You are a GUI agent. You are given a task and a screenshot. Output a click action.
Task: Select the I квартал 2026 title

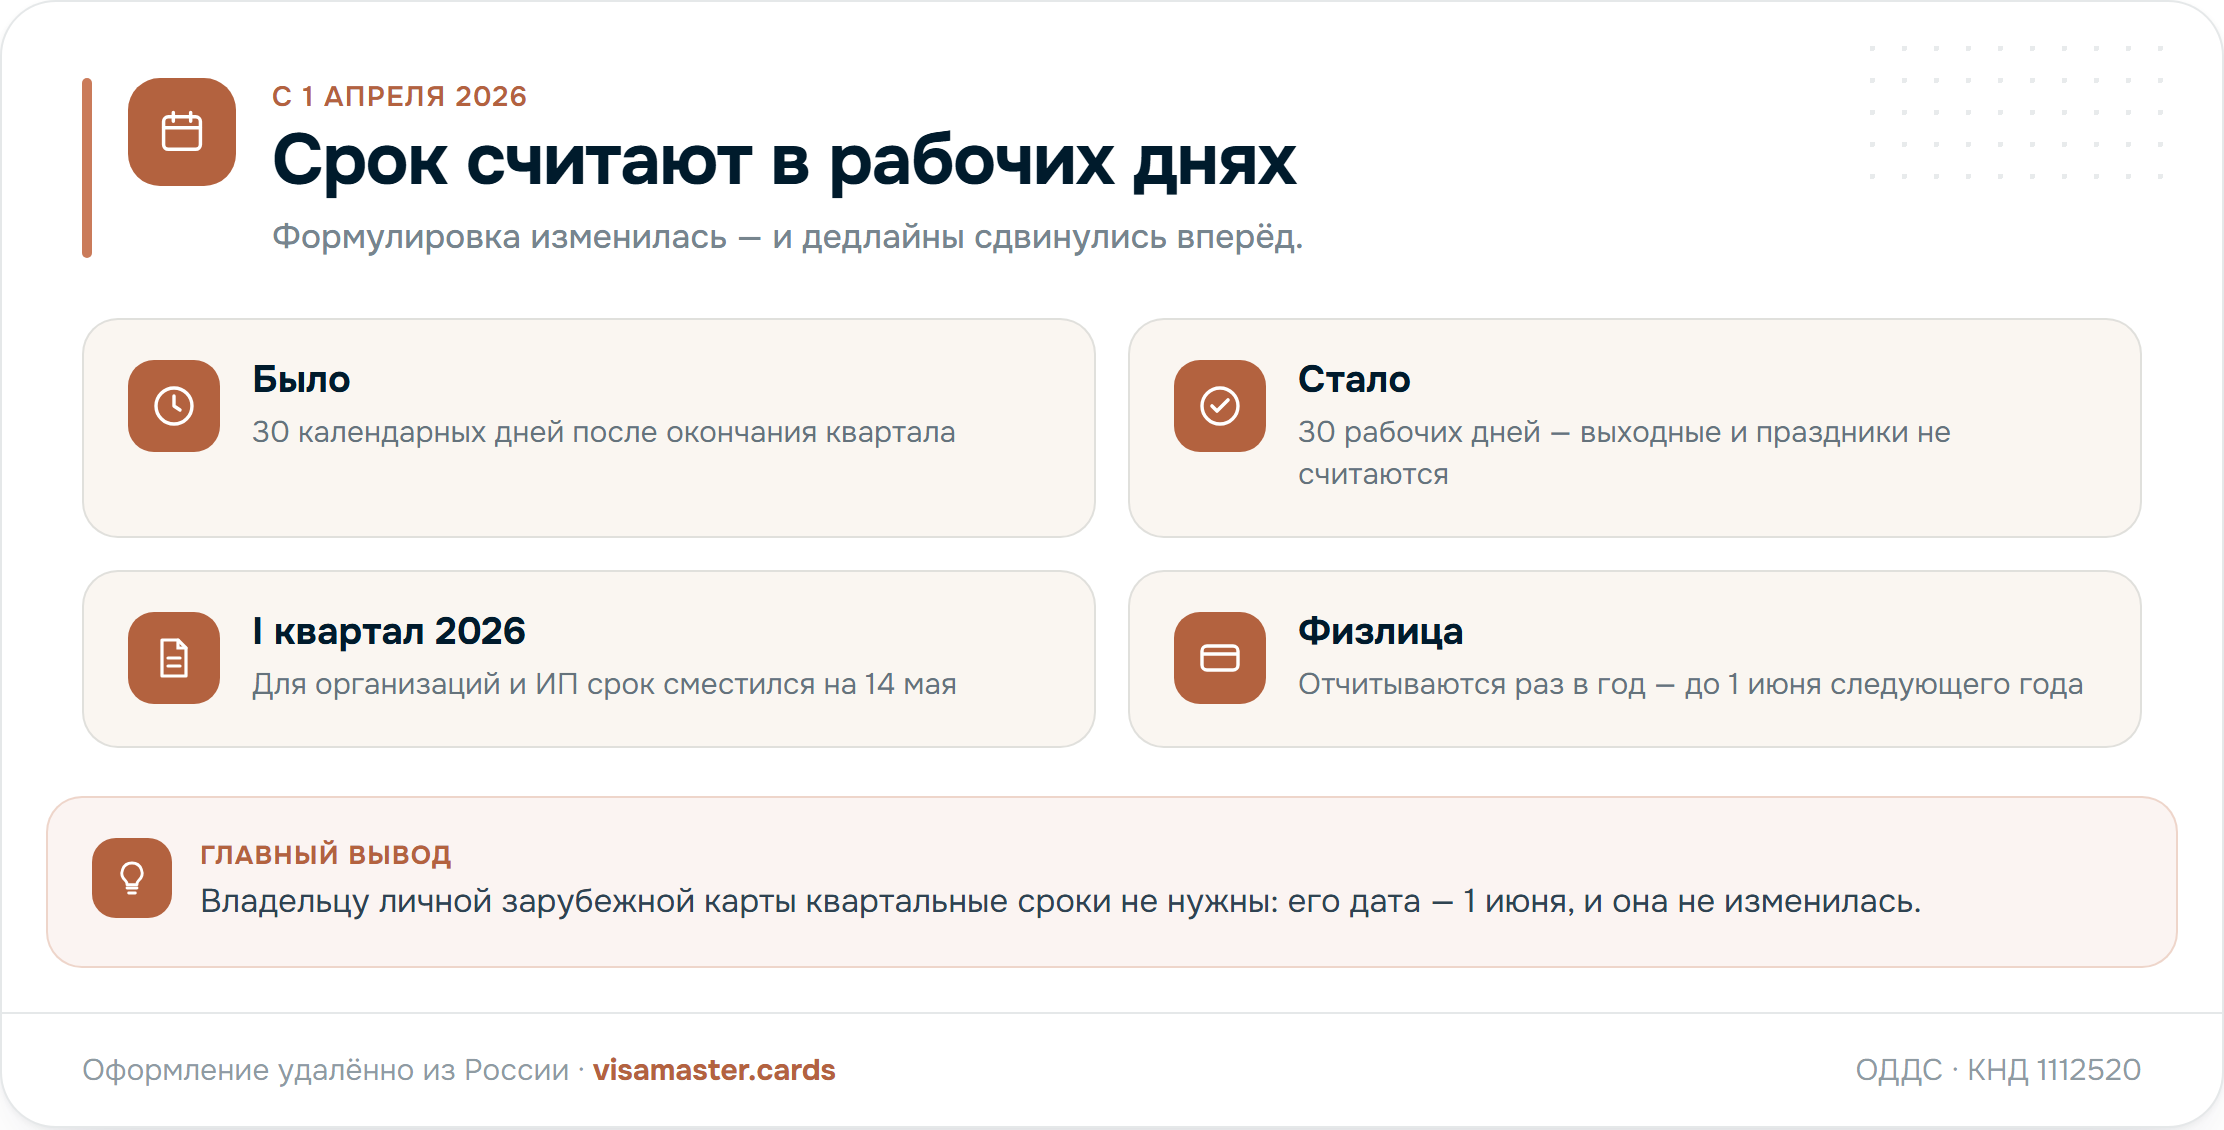click(x=389, y=632)
